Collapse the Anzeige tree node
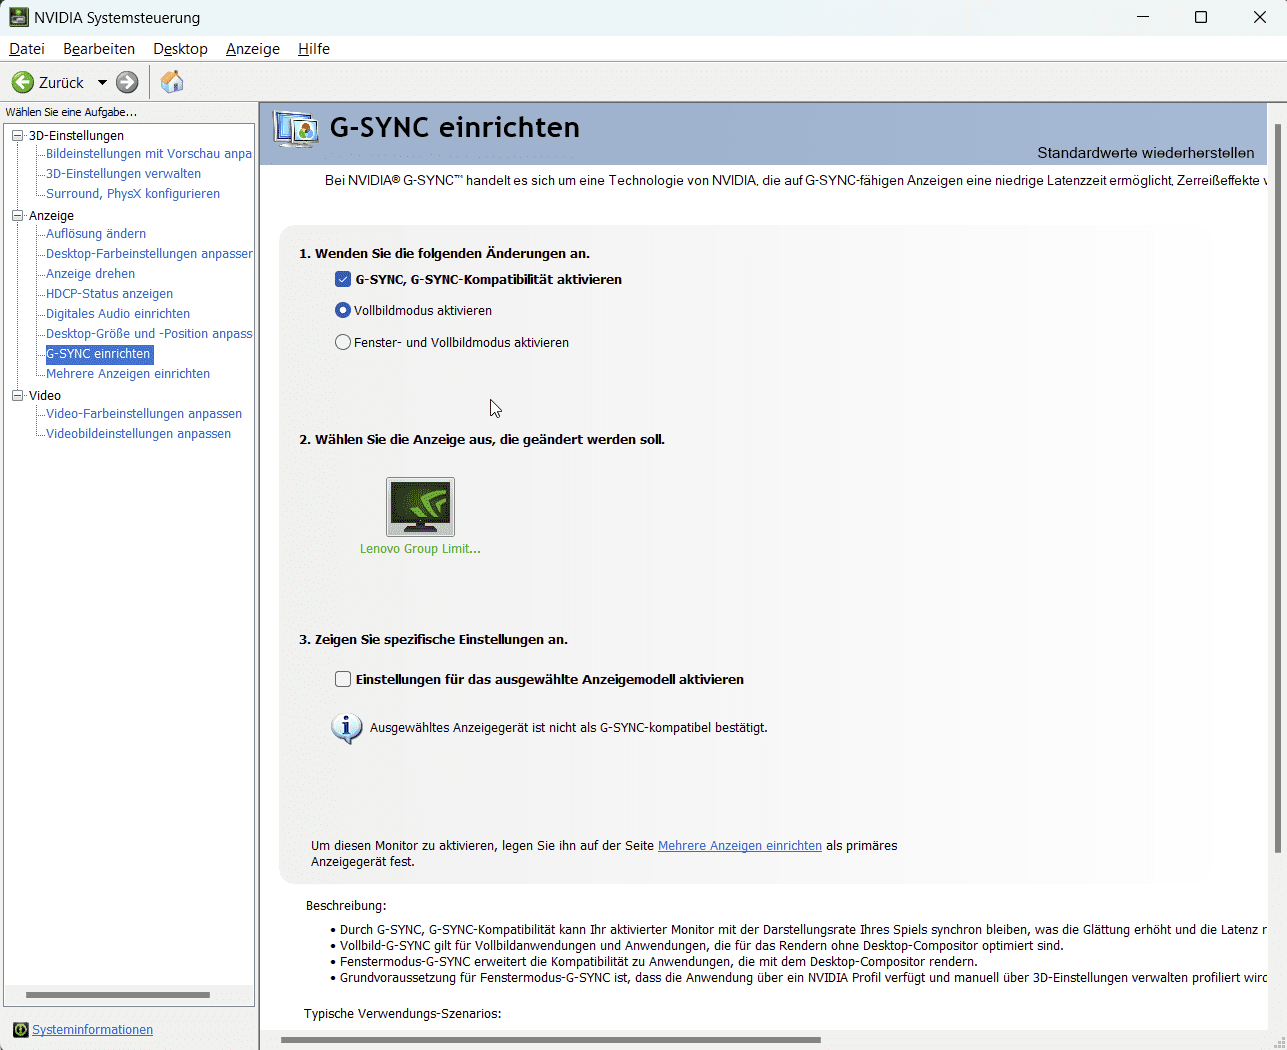The height and width of the screenshot is (1050, 1287). [x=17, y=215]
